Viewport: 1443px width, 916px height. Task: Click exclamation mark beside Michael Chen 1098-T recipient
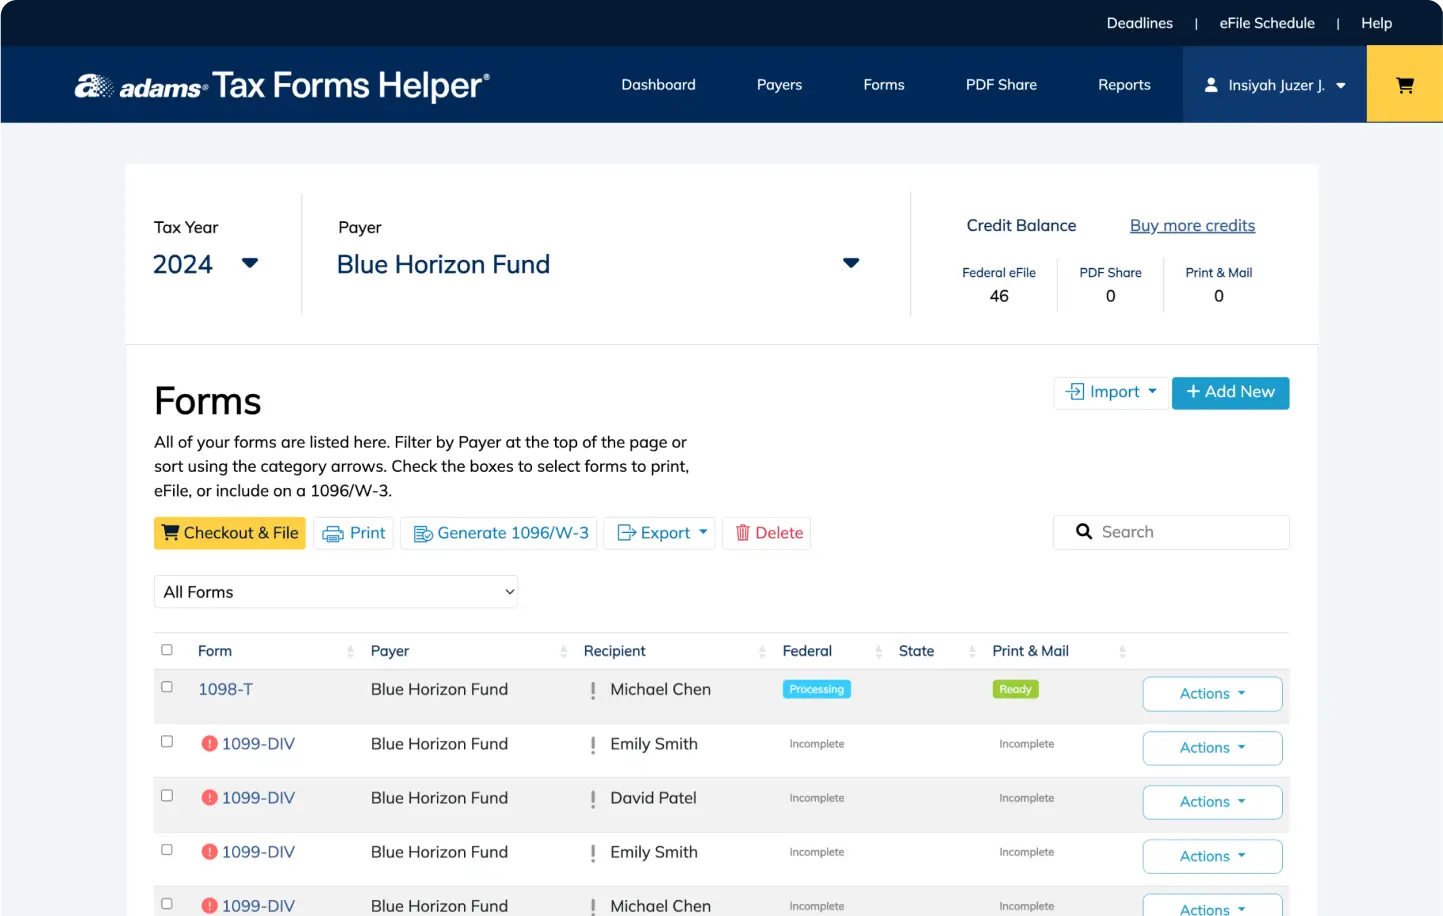point(593,690)
